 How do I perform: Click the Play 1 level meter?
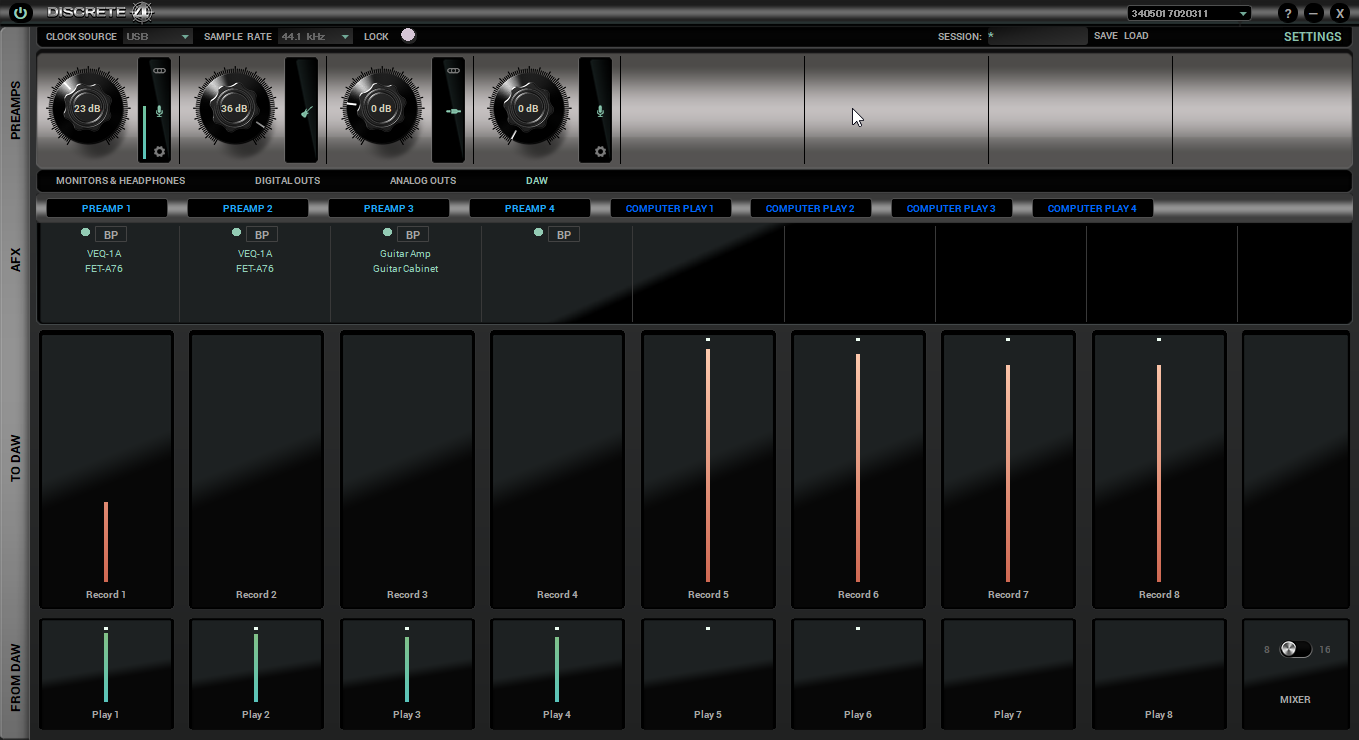click(105, 668)
